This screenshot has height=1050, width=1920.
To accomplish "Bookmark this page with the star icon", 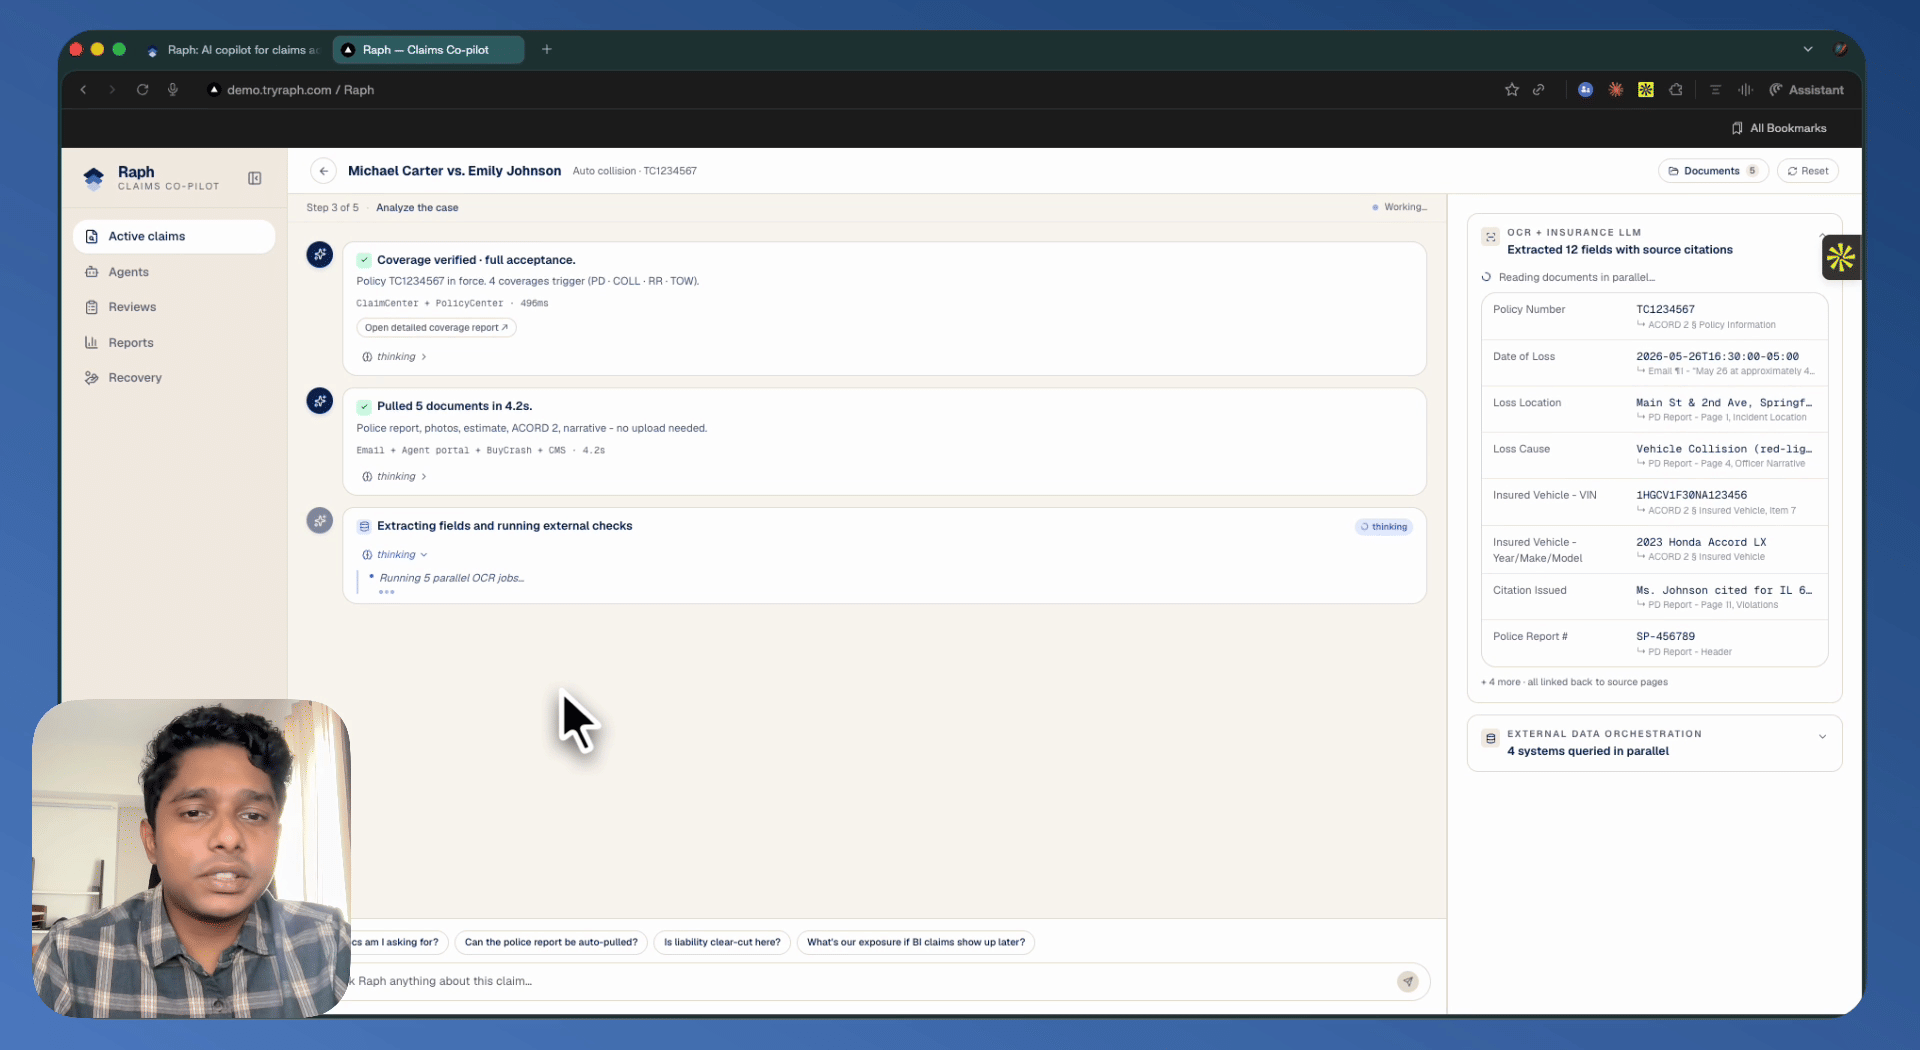I will coord(1512,90).
